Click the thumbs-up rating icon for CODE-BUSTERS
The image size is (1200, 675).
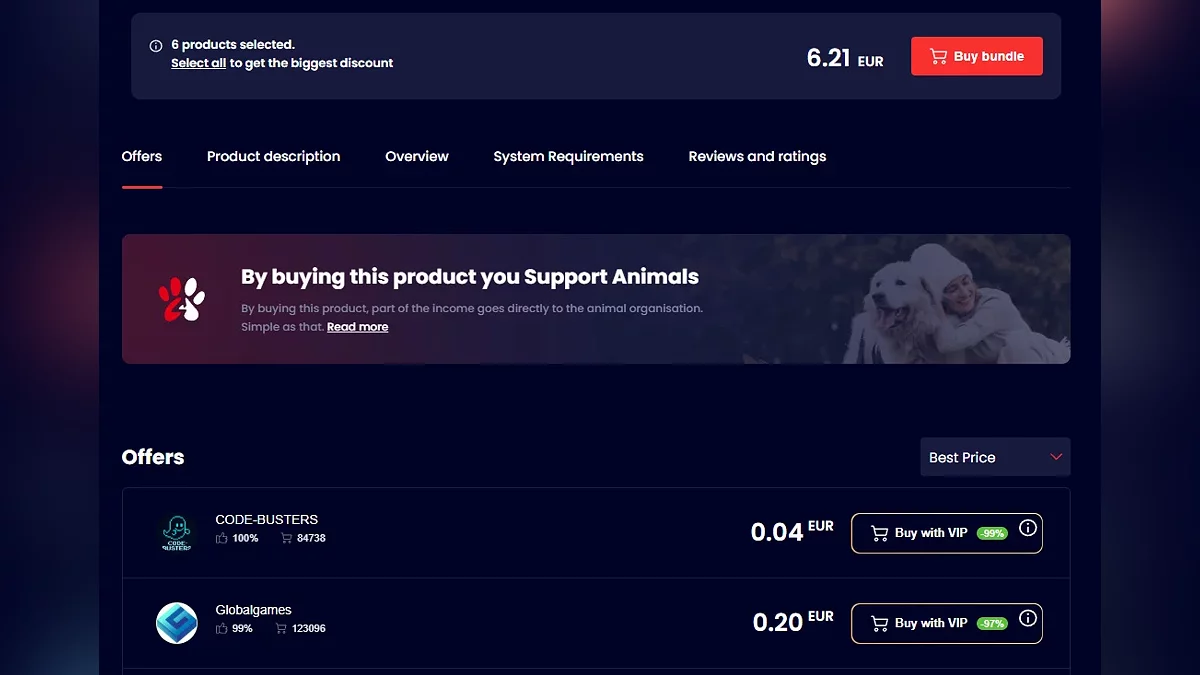click(222, 538)
